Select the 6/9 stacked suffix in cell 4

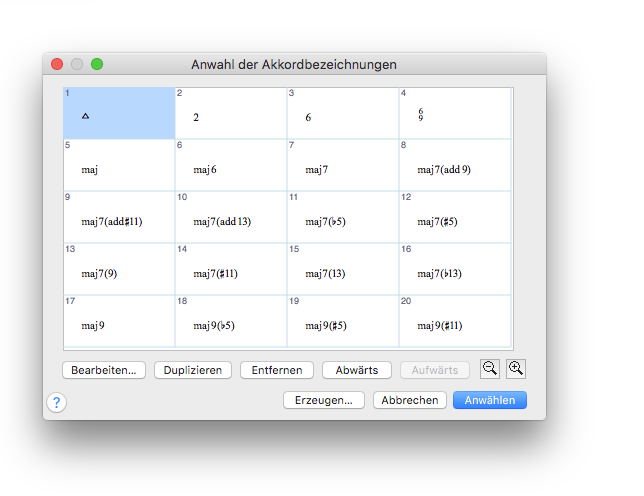coord(455,113)
